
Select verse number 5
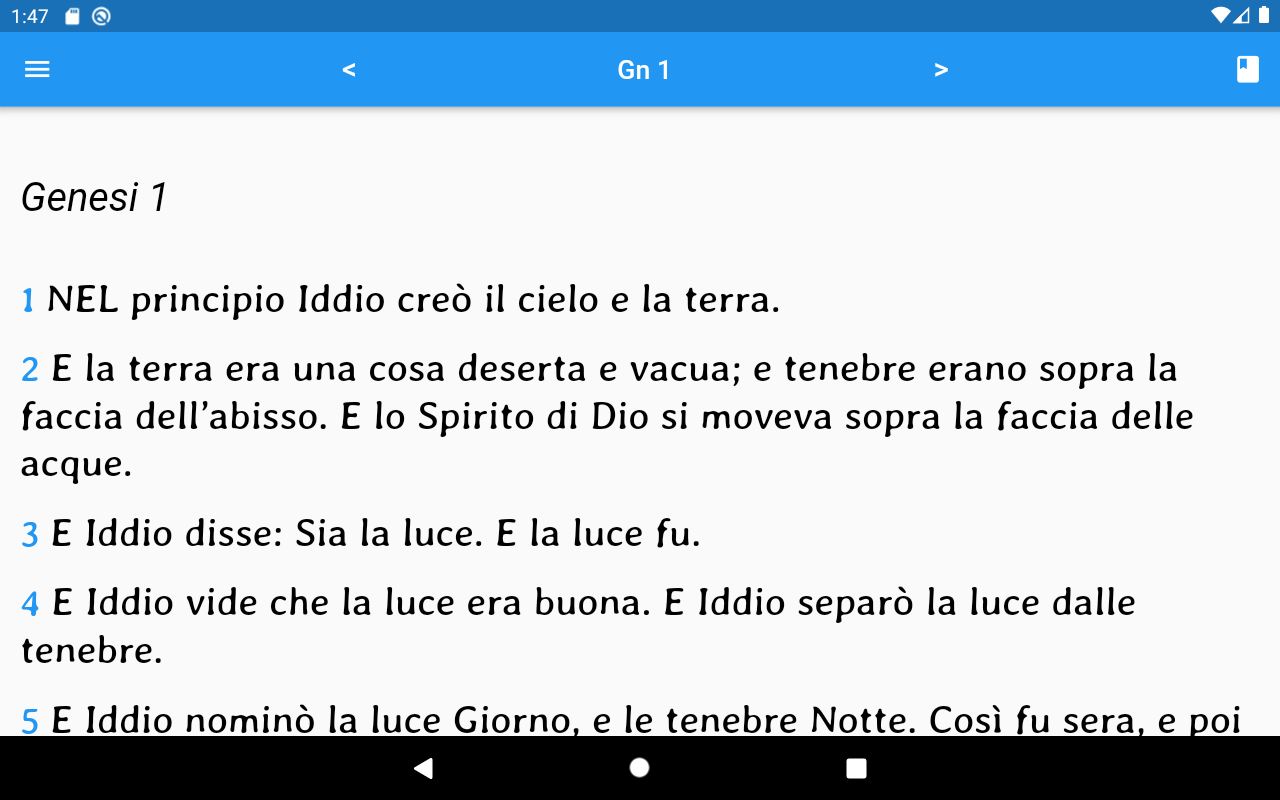point(30,722)
